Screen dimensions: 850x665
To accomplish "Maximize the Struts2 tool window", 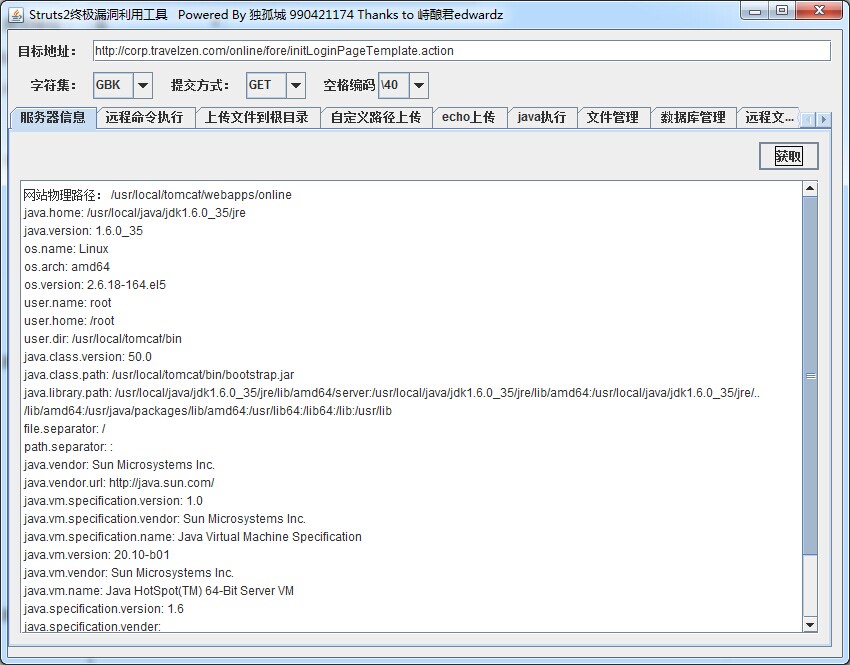I will tap(782, 11).
